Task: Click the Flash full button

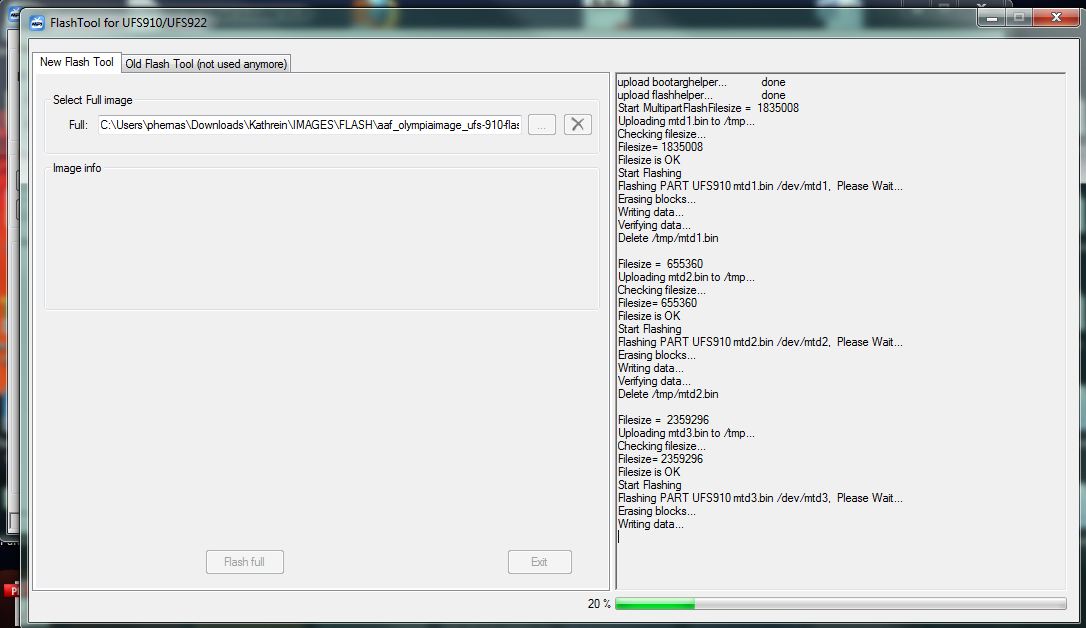Action: click(244, 562)
